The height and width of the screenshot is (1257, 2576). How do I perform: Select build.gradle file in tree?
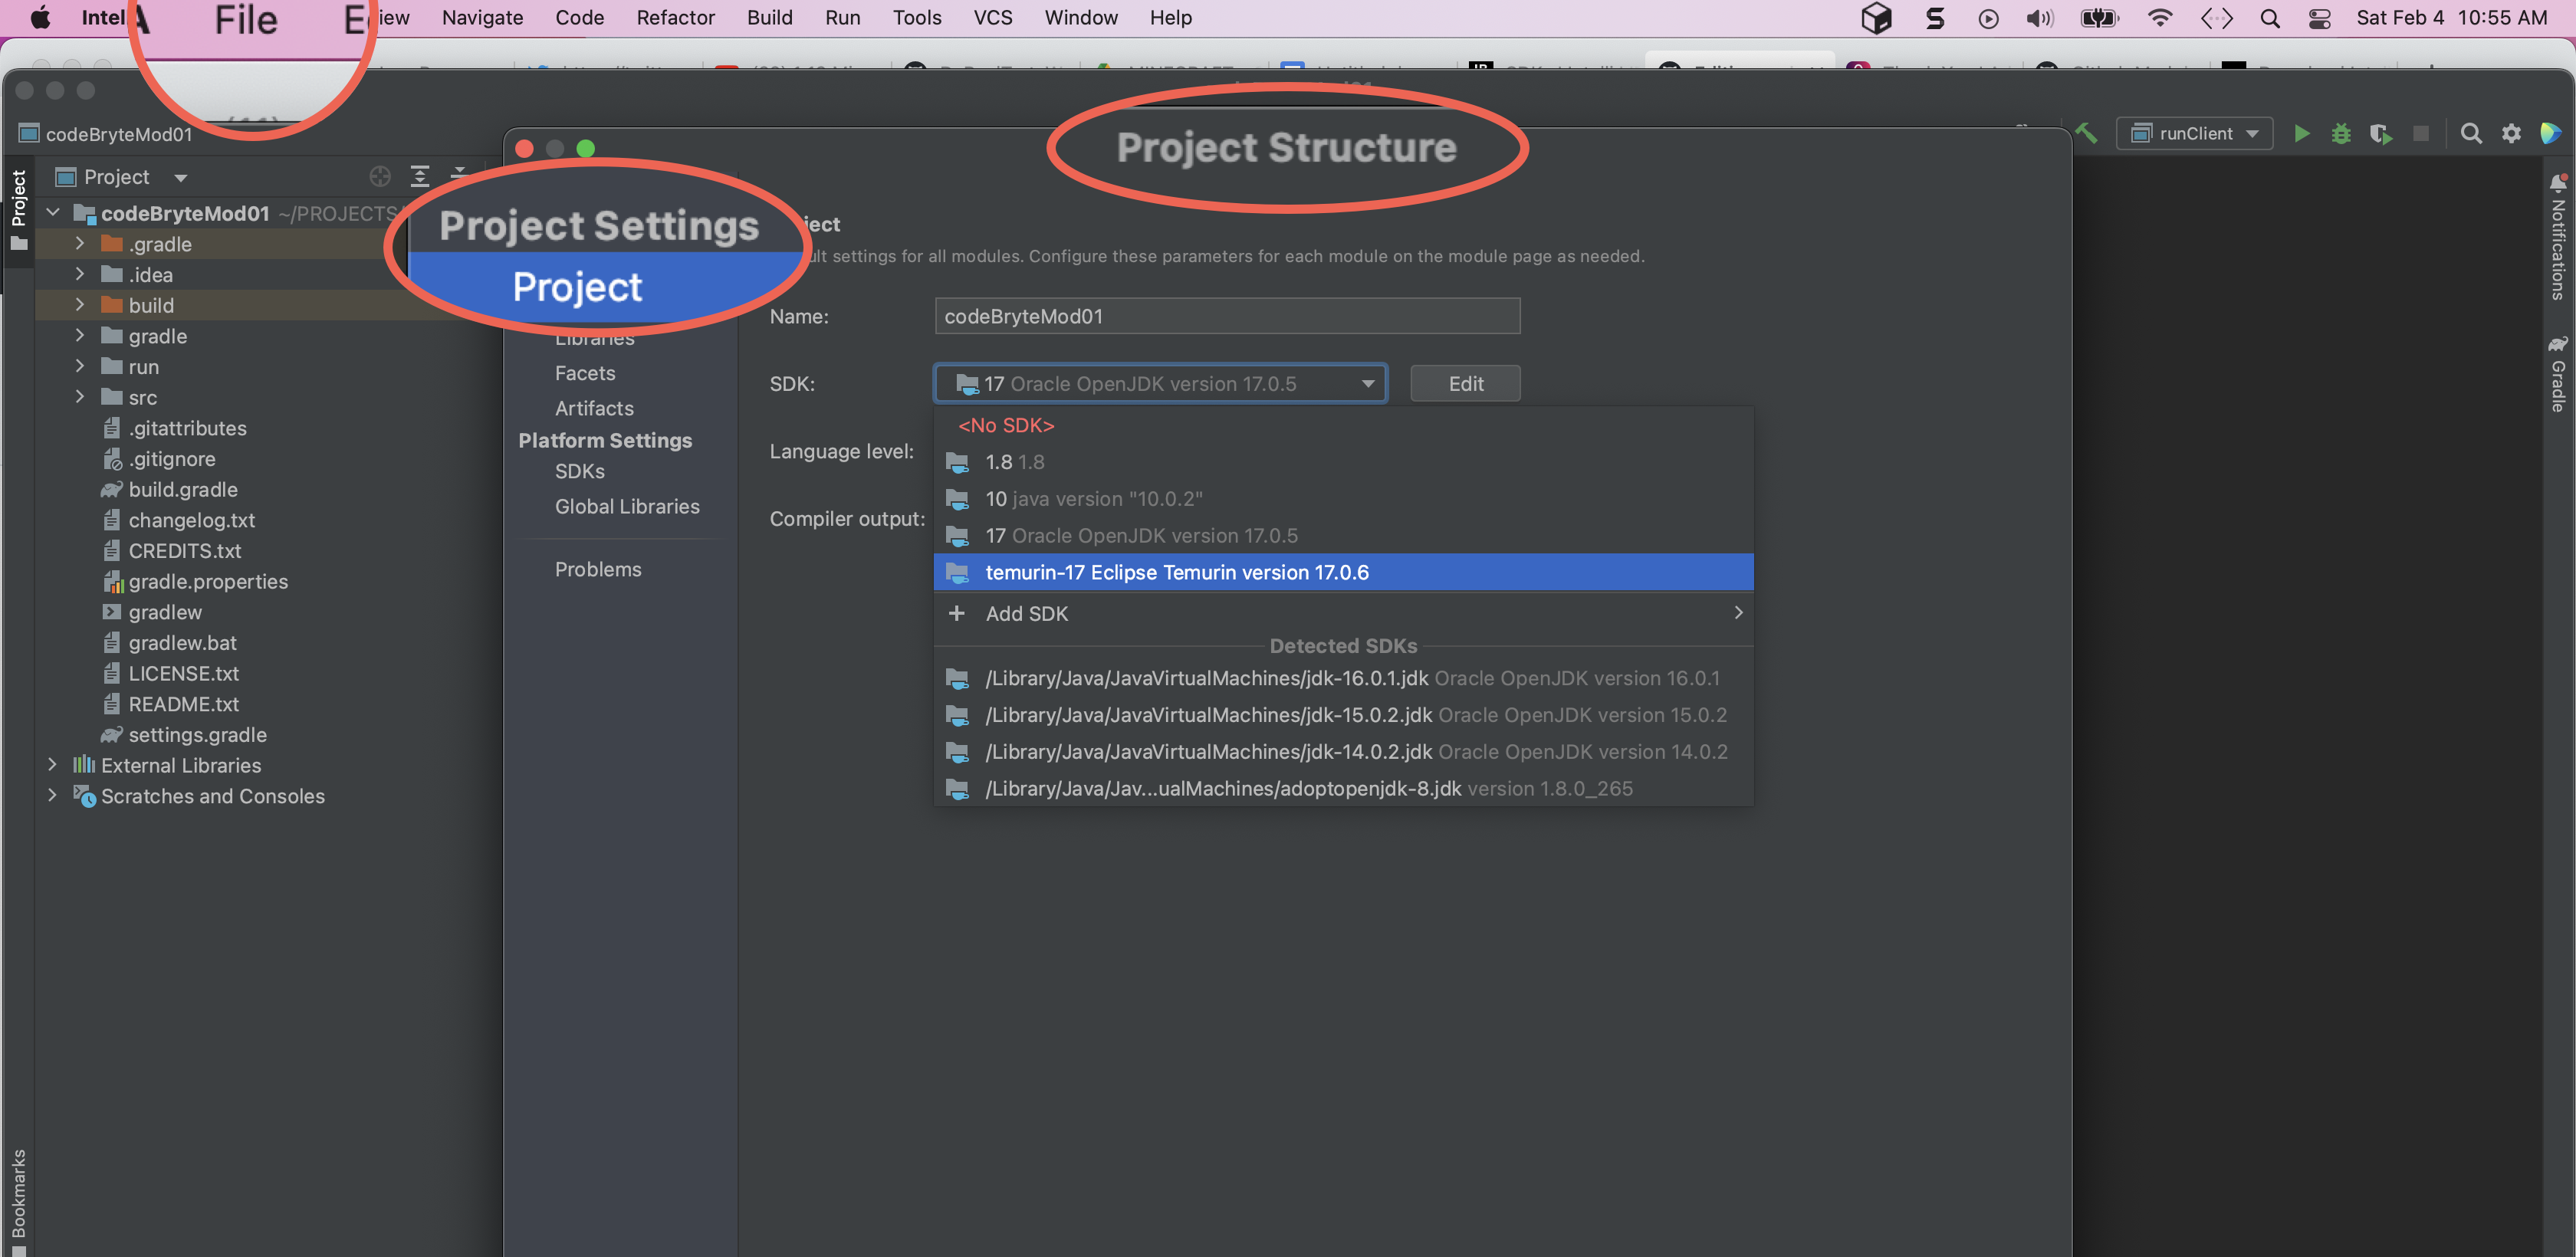183,489
